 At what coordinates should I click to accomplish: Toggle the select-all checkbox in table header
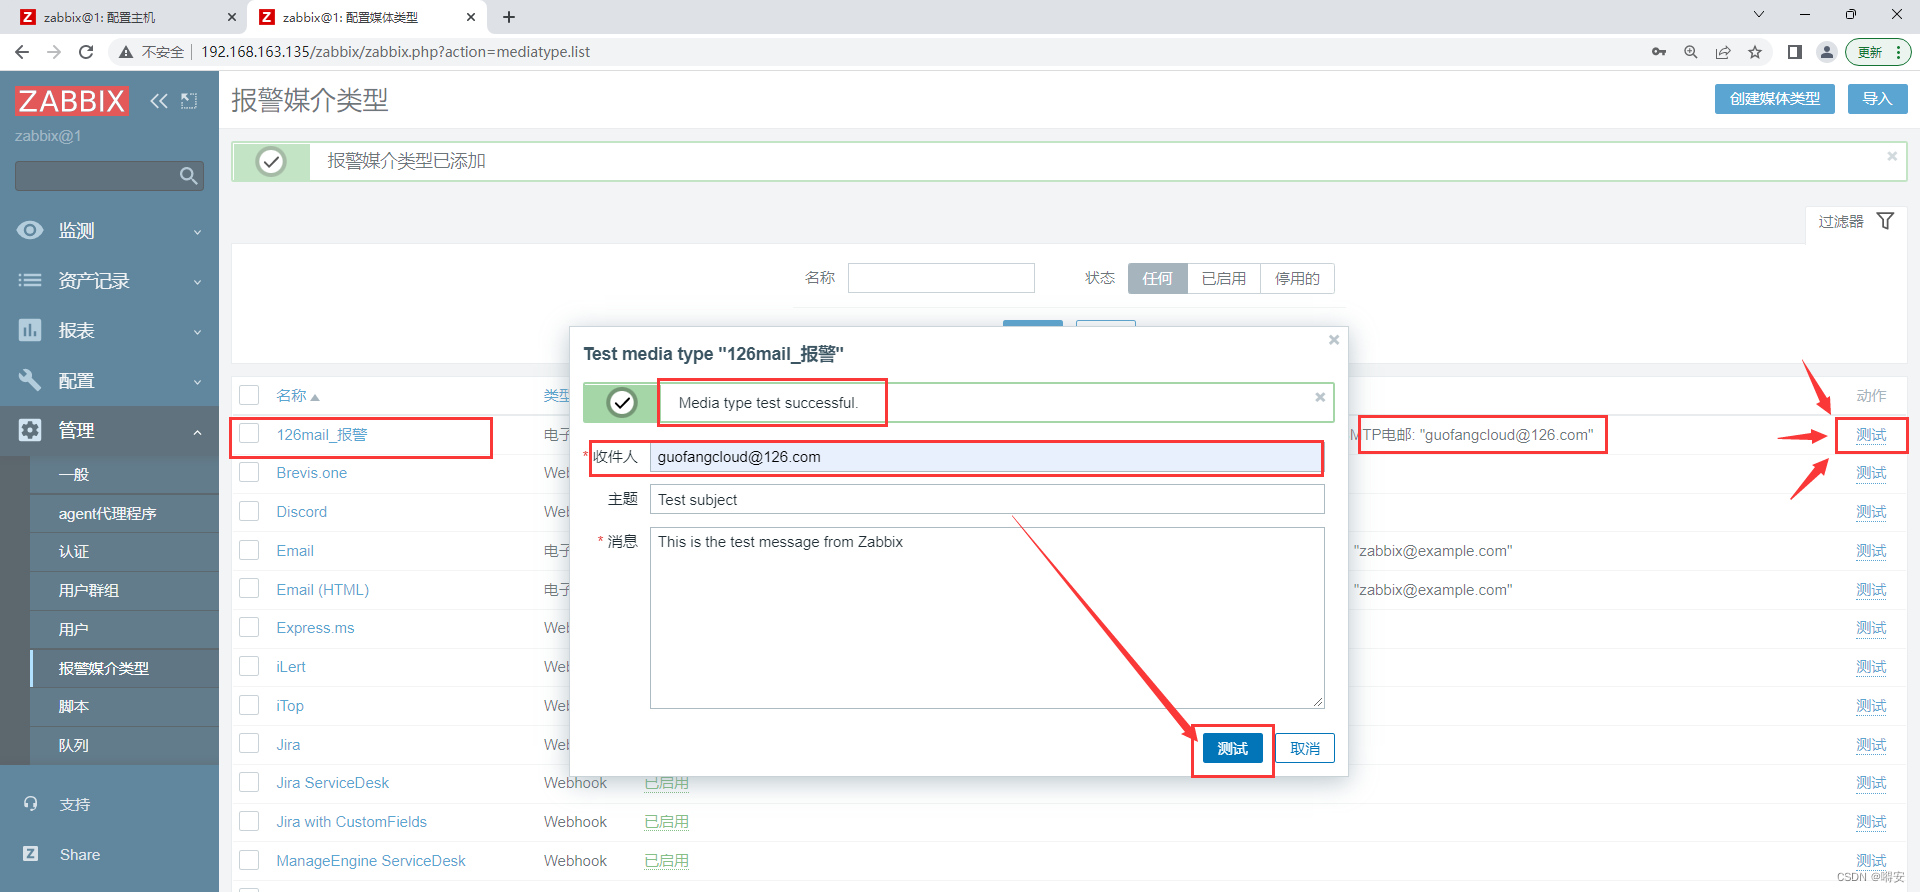[249, 395]
